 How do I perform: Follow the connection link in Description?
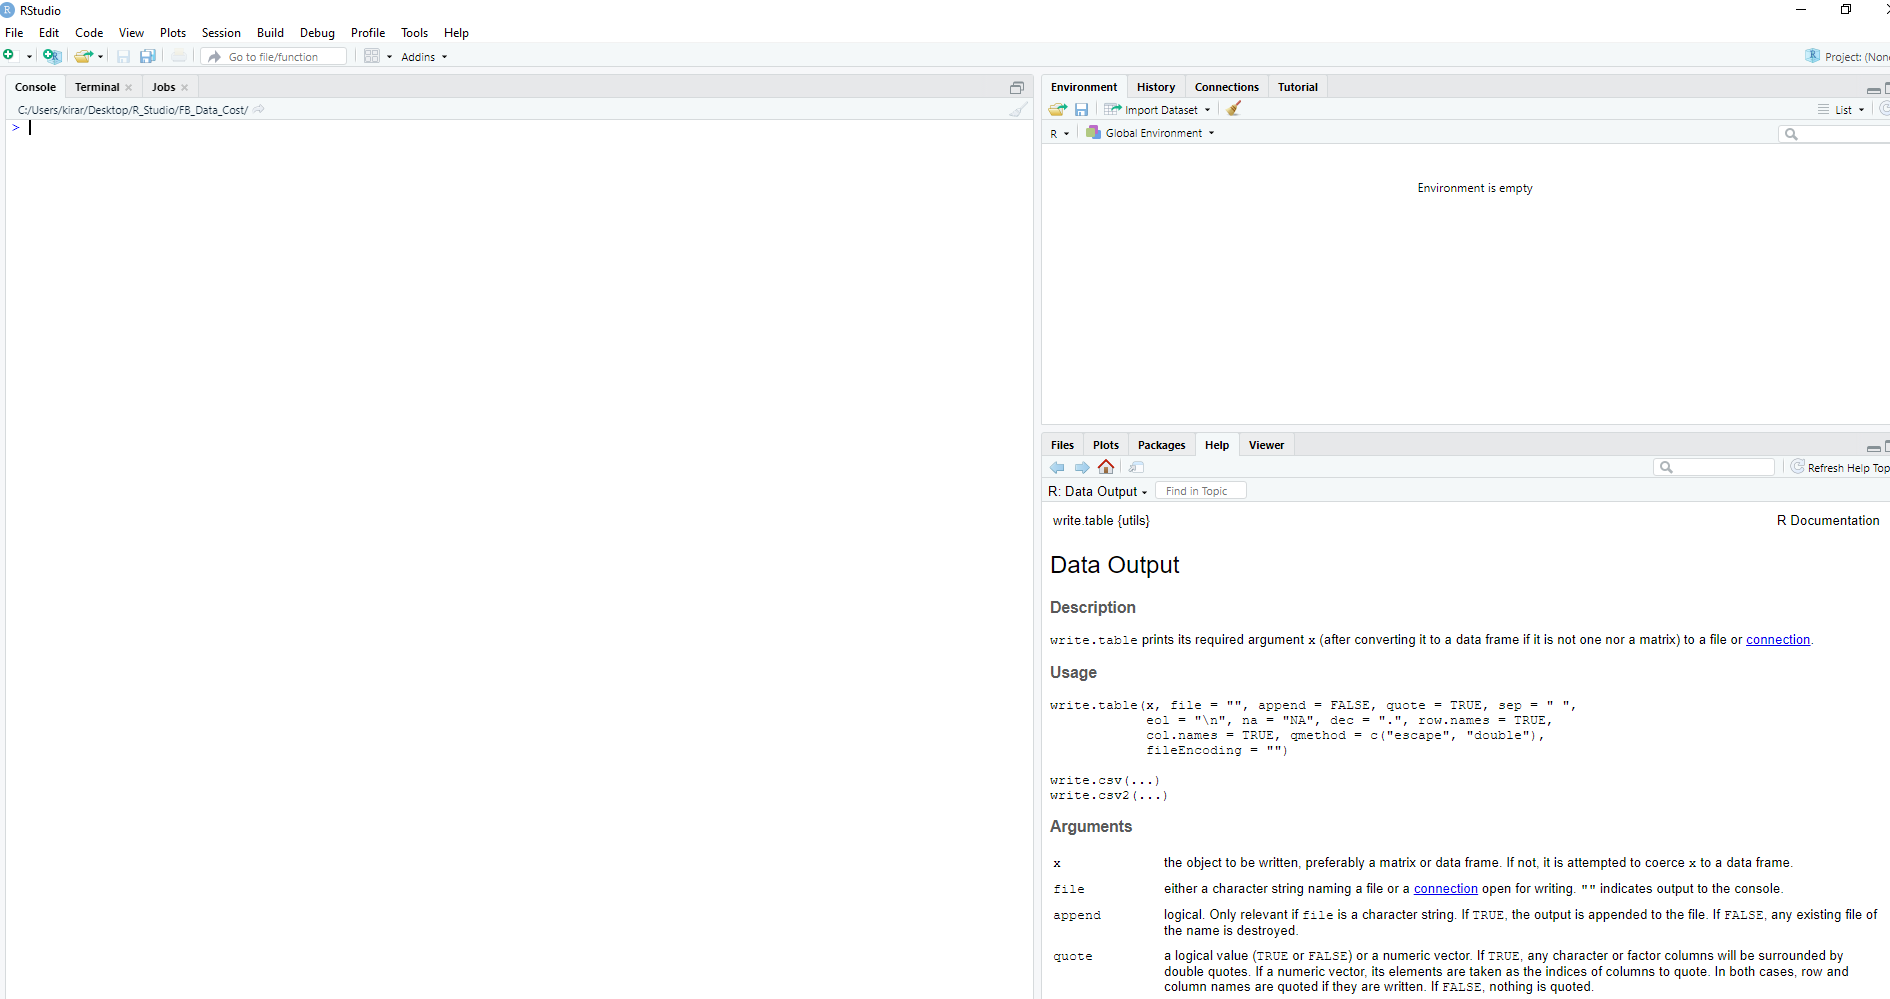point(1777,640)
